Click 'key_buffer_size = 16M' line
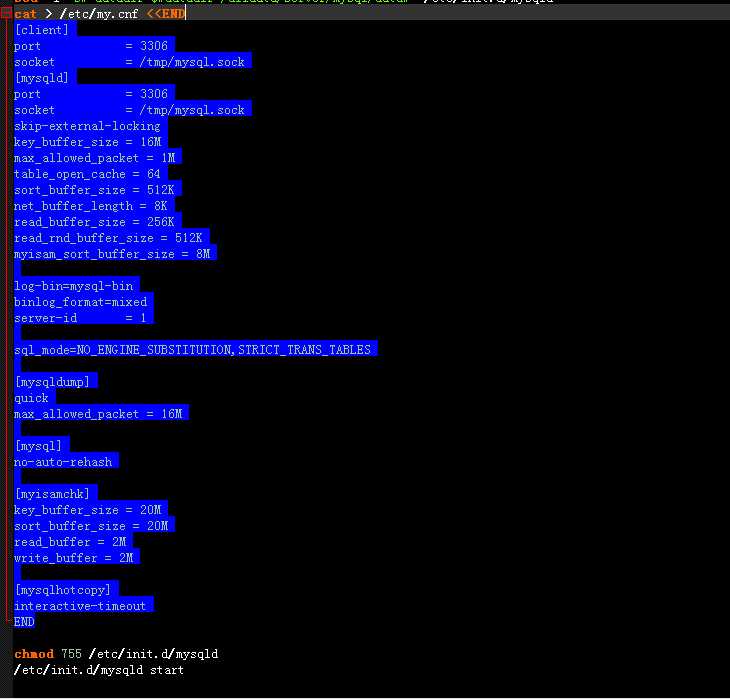Image resolution: width=730 pixels, height=700 pixels. coord(88,142)
